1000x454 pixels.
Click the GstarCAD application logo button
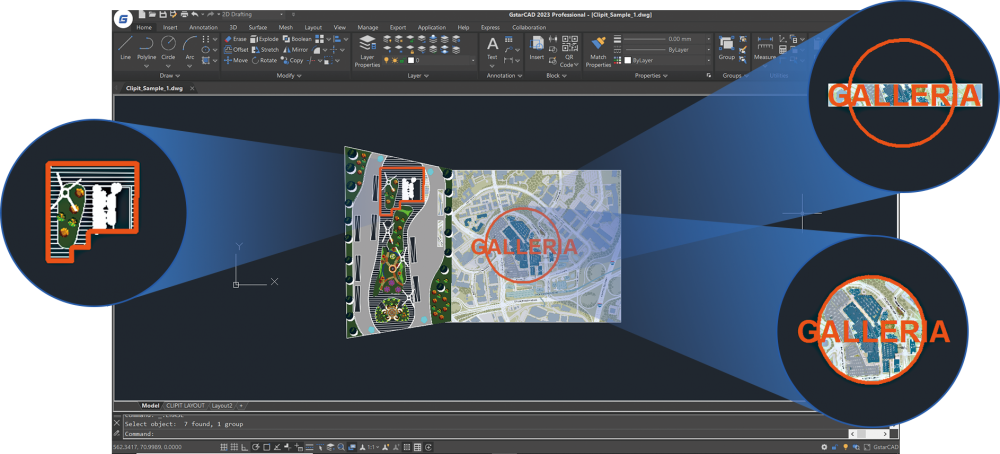click(x=122, y=18)
